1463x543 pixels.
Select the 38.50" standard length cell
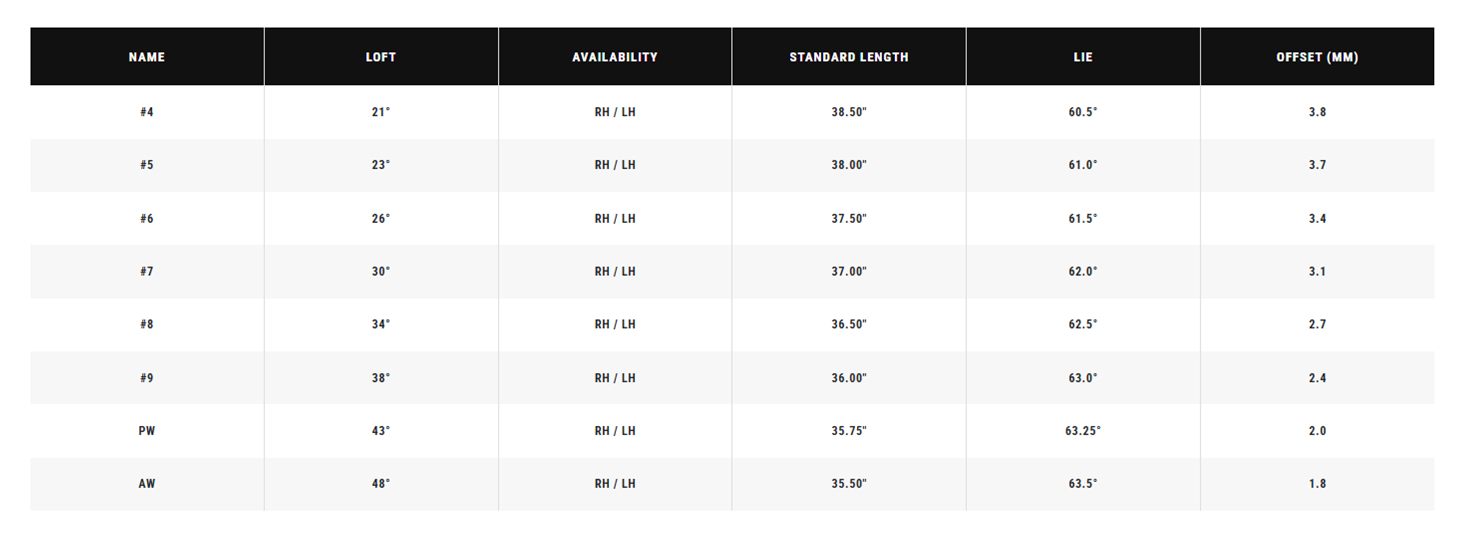pyautogui.click(x=849, y=112)
